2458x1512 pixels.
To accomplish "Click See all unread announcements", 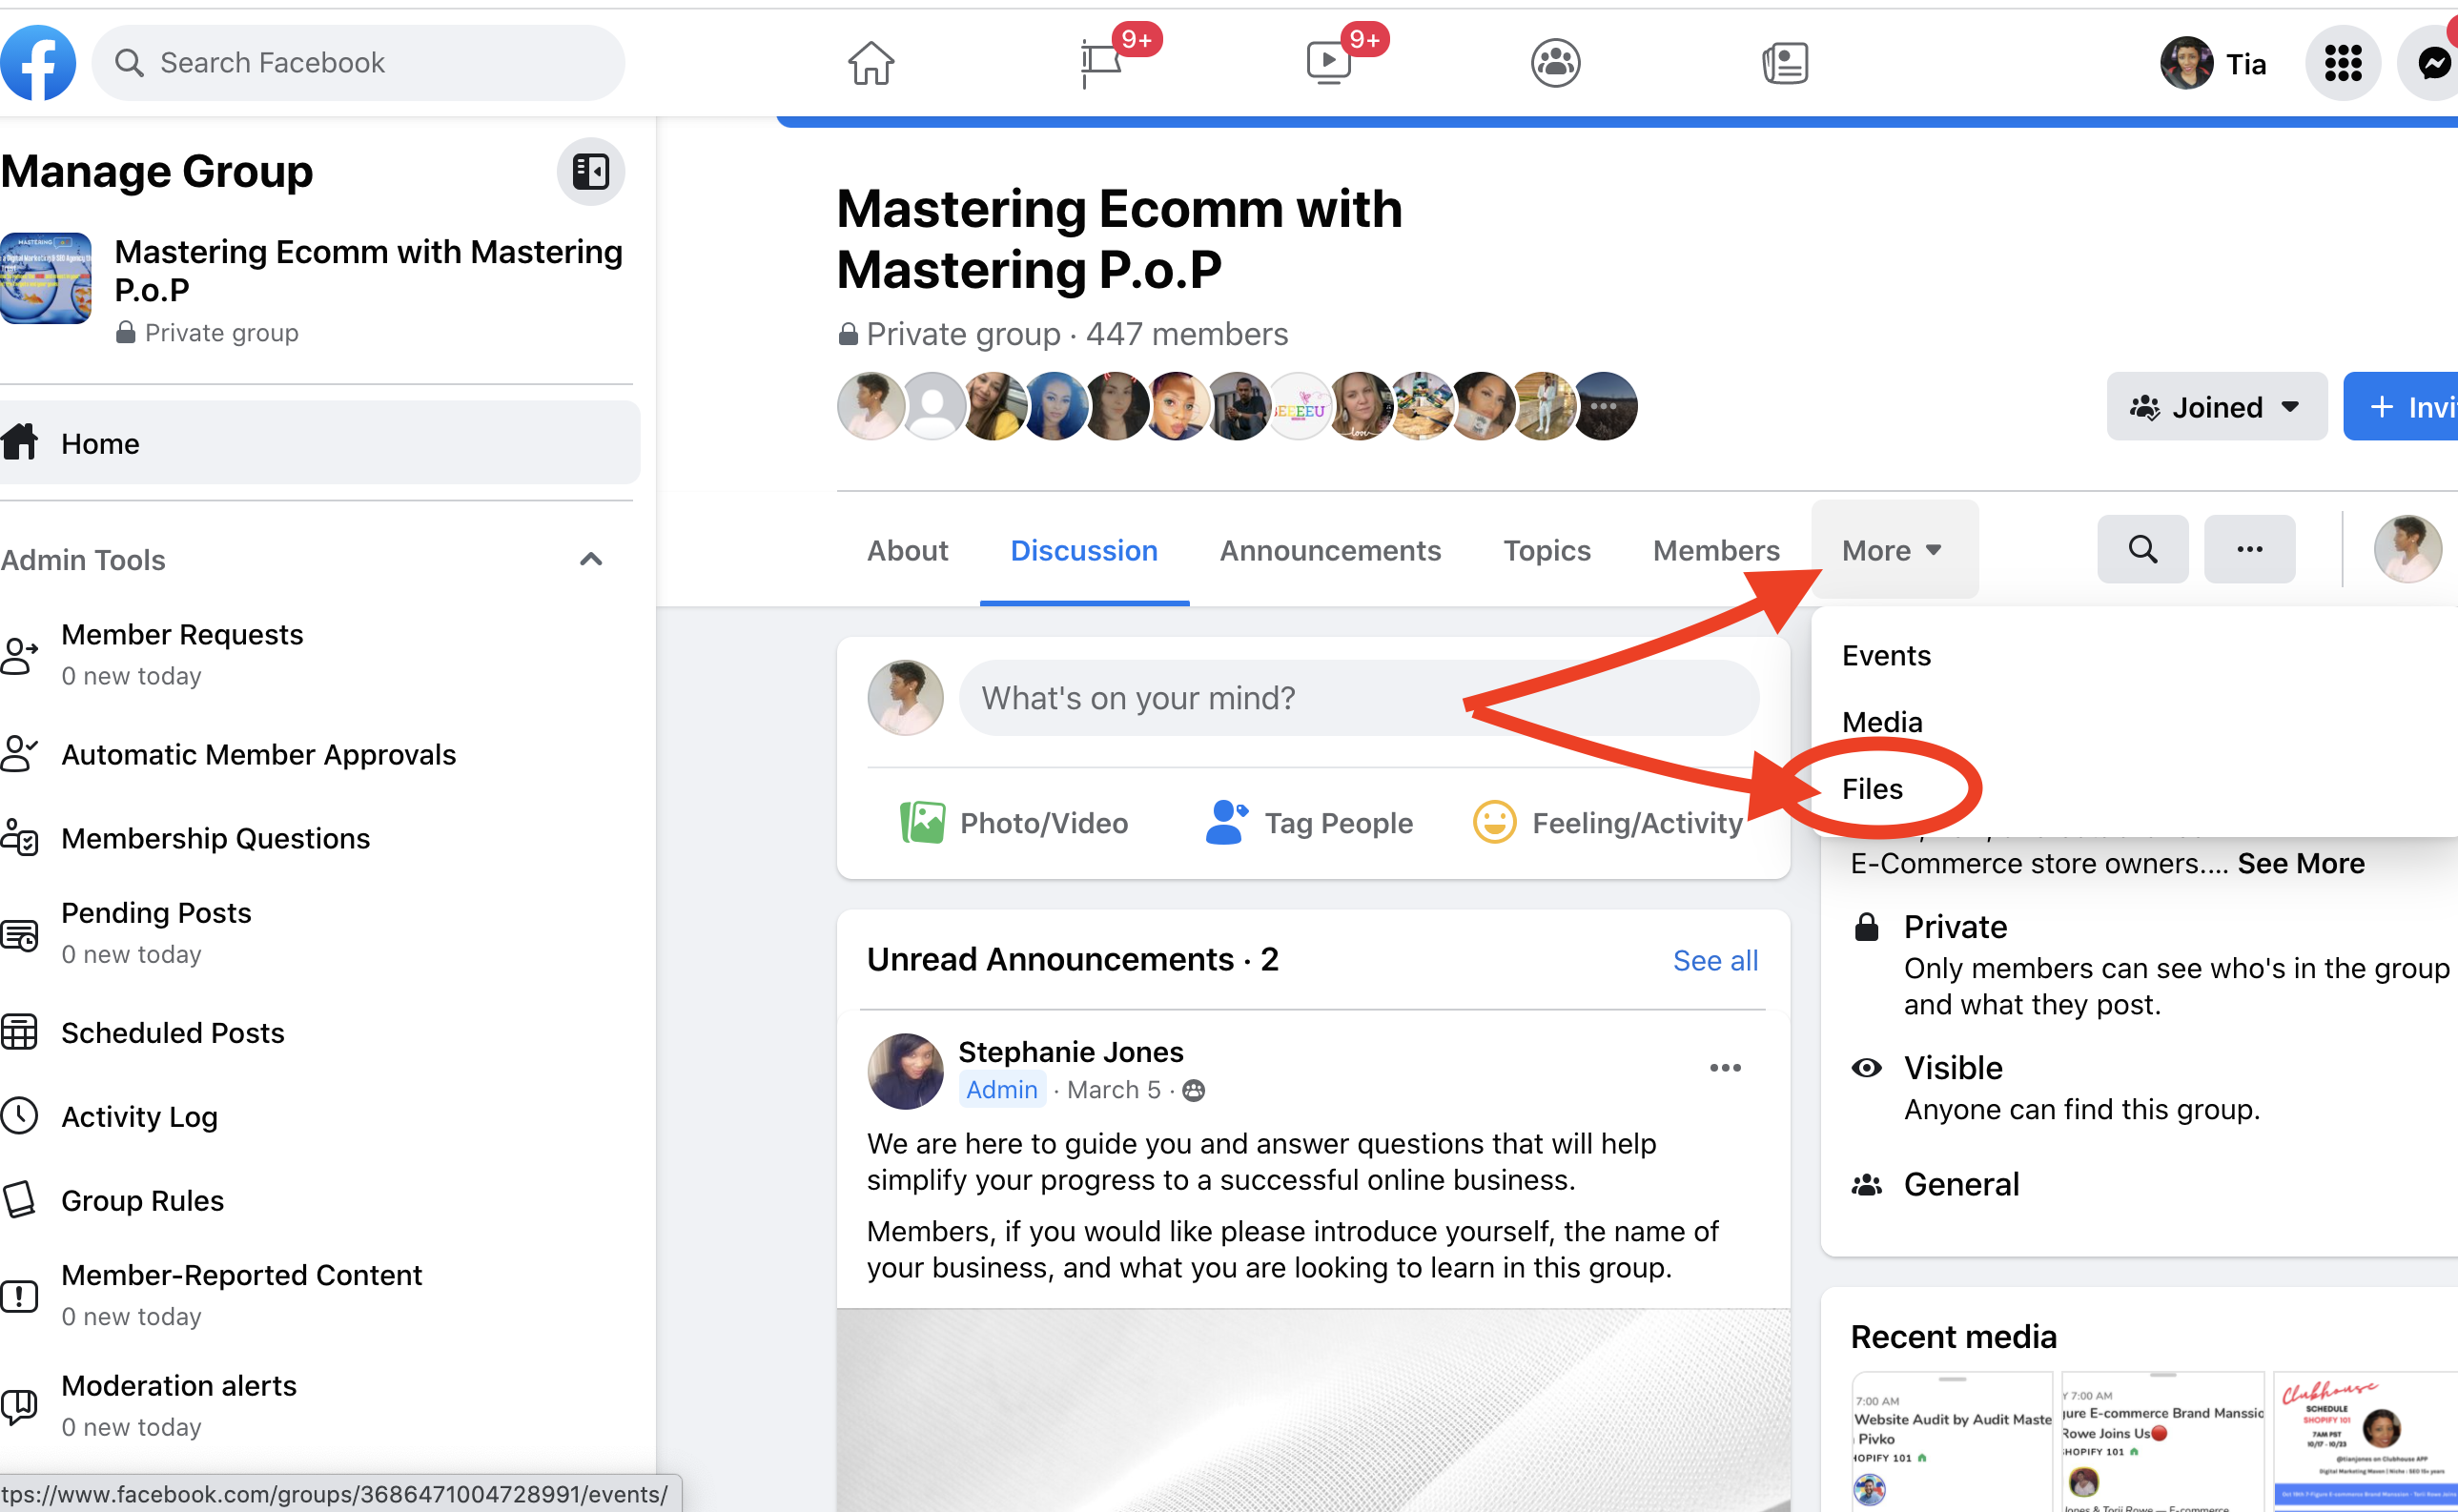I will [1715, 960].
